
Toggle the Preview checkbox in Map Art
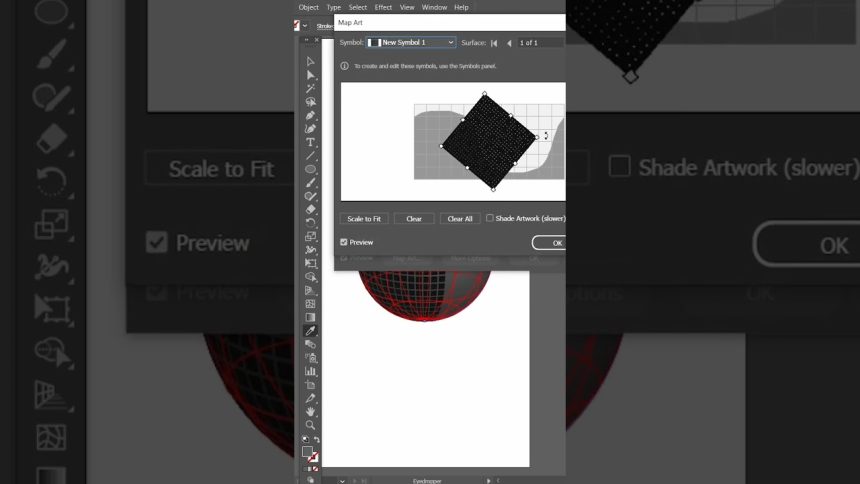344,242
